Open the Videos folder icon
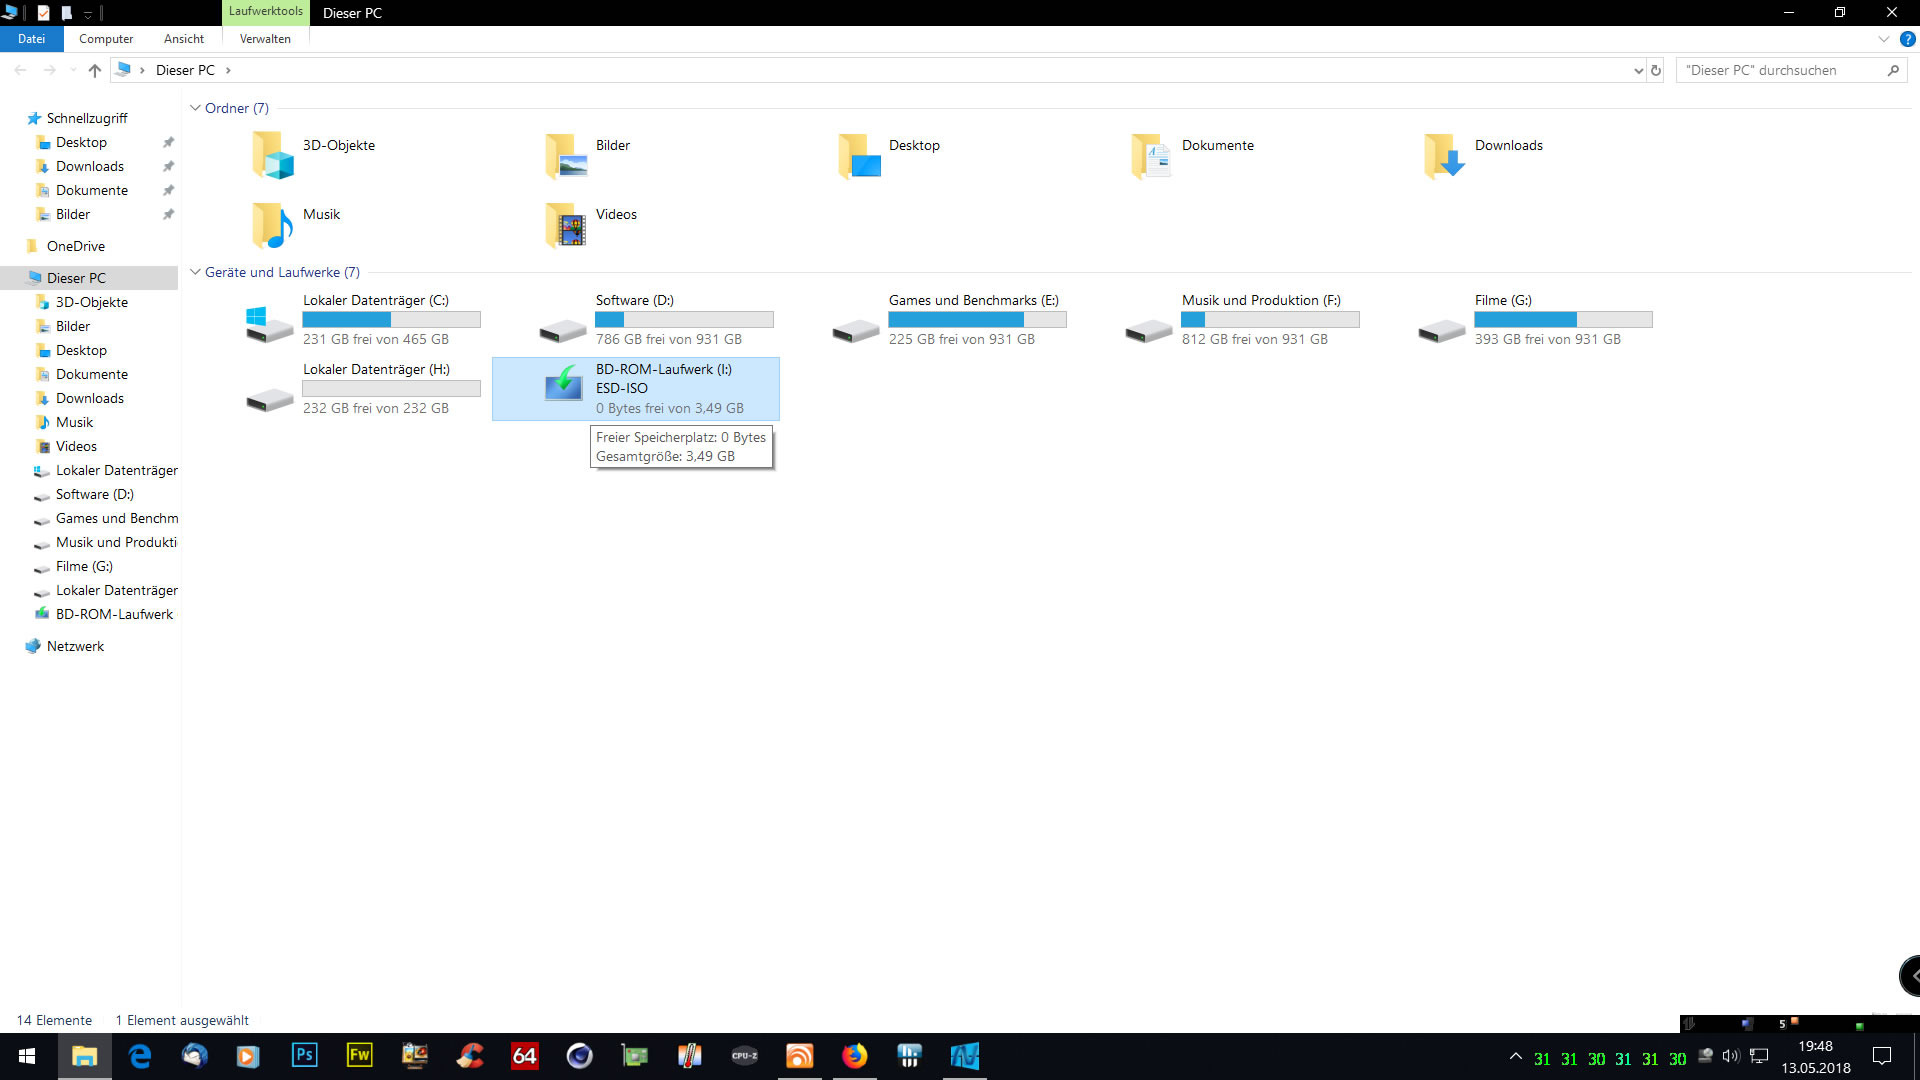Screen dimensions: 1920x1080 coord(566,224)
